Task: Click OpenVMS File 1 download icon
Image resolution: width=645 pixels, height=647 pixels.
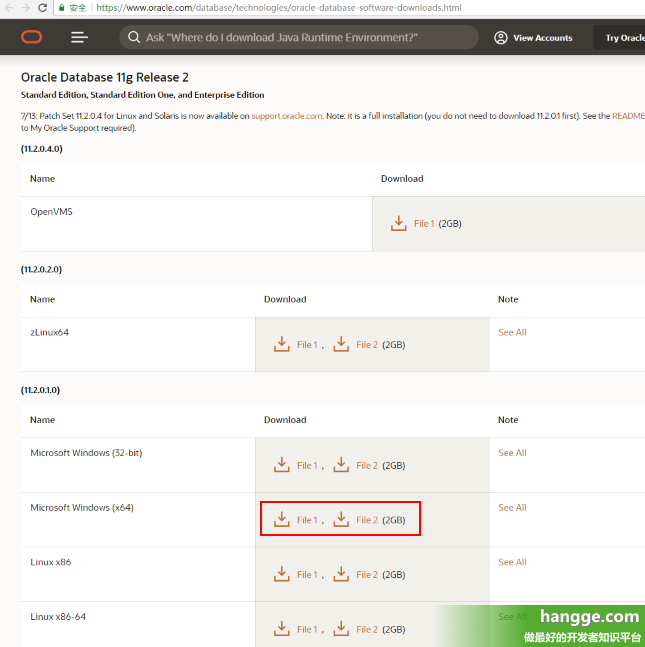Action: (399, 223)
